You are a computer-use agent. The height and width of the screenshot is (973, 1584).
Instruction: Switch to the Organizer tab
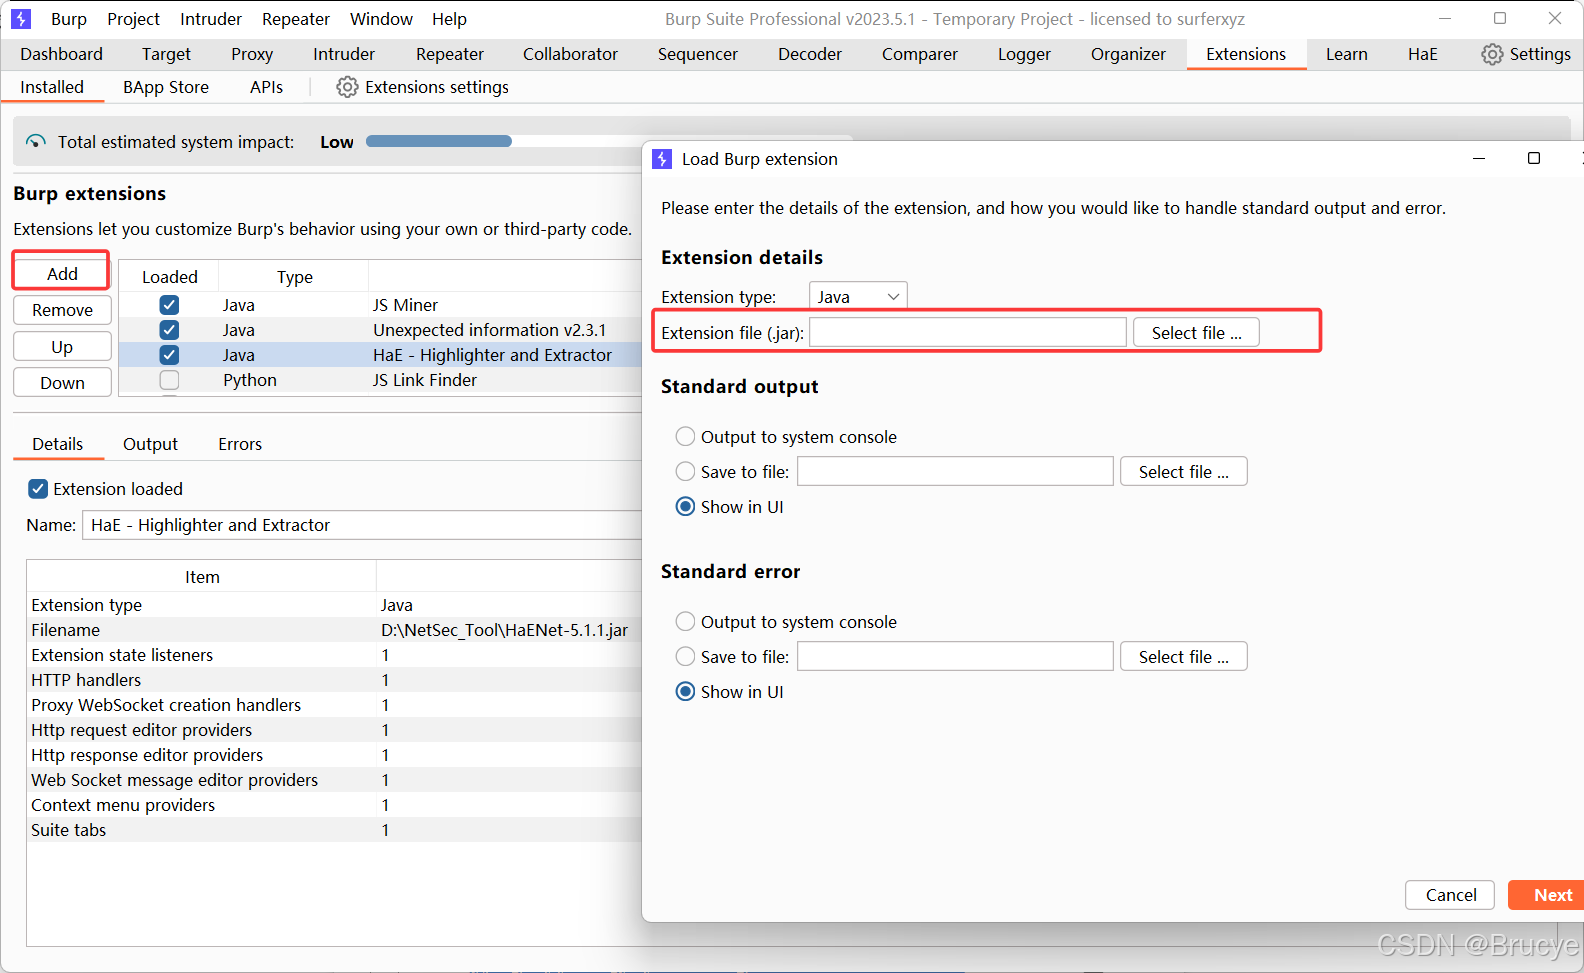coord(1128,54)
